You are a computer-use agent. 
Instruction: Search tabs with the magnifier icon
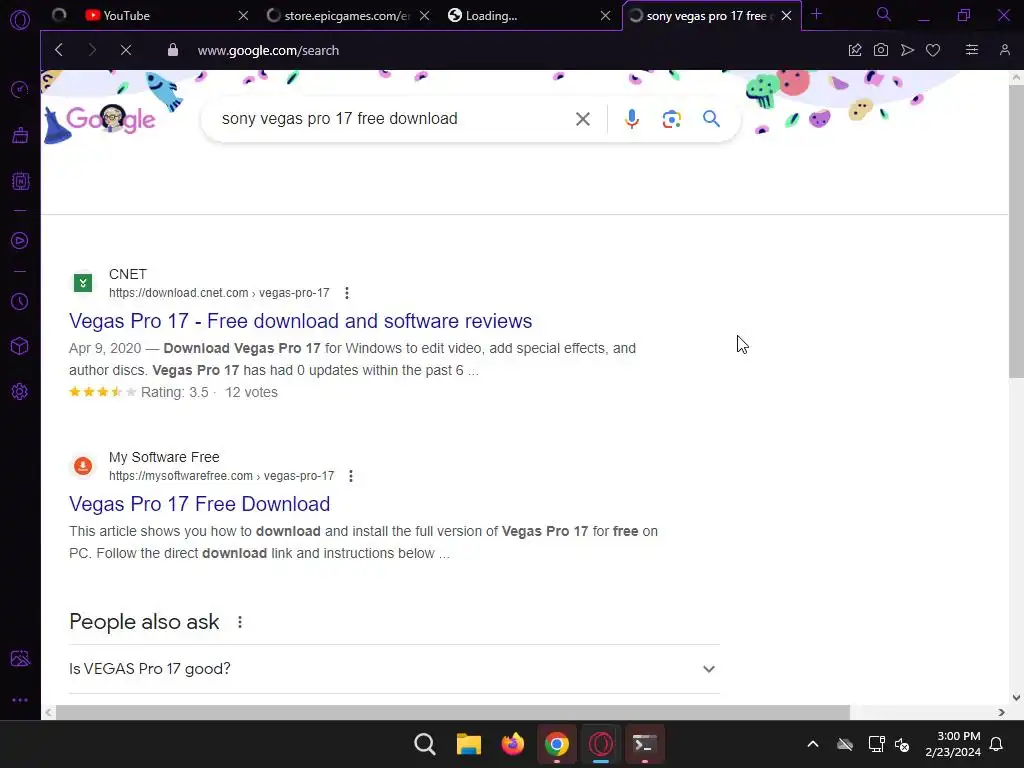point(884,14)
